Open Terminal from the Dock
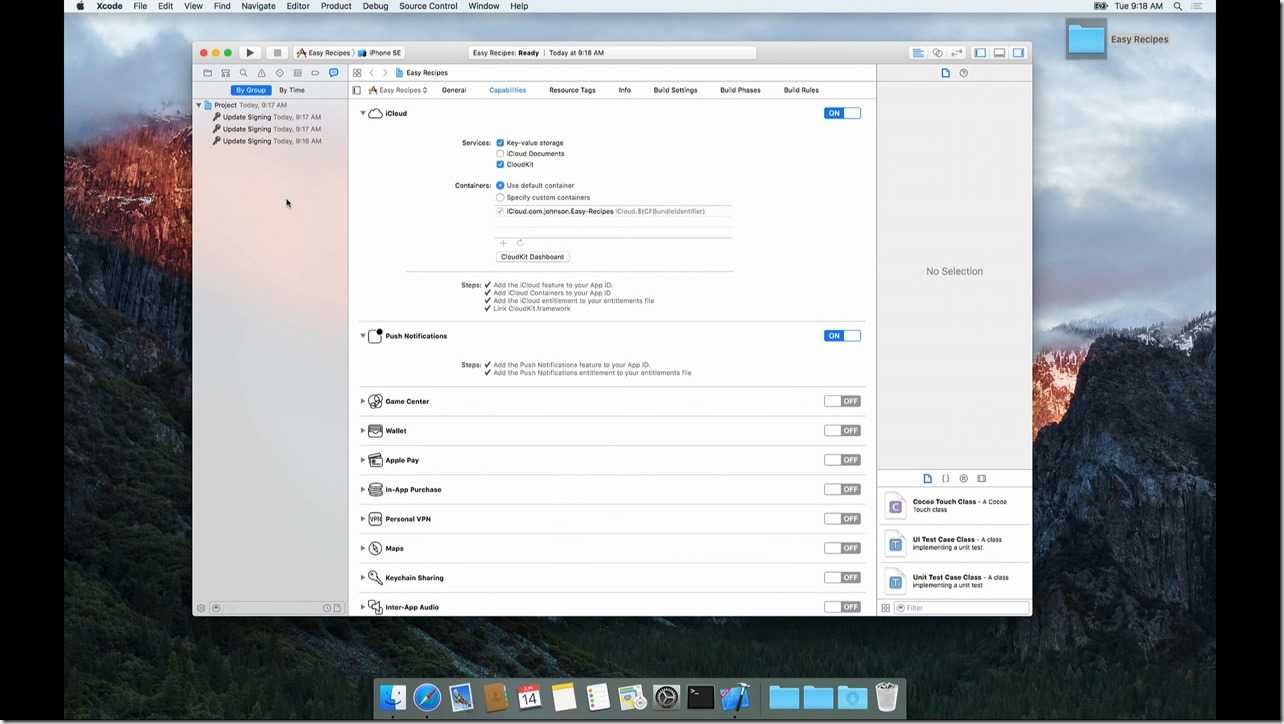Viewport: 1284px width, 724px height. 700,697
